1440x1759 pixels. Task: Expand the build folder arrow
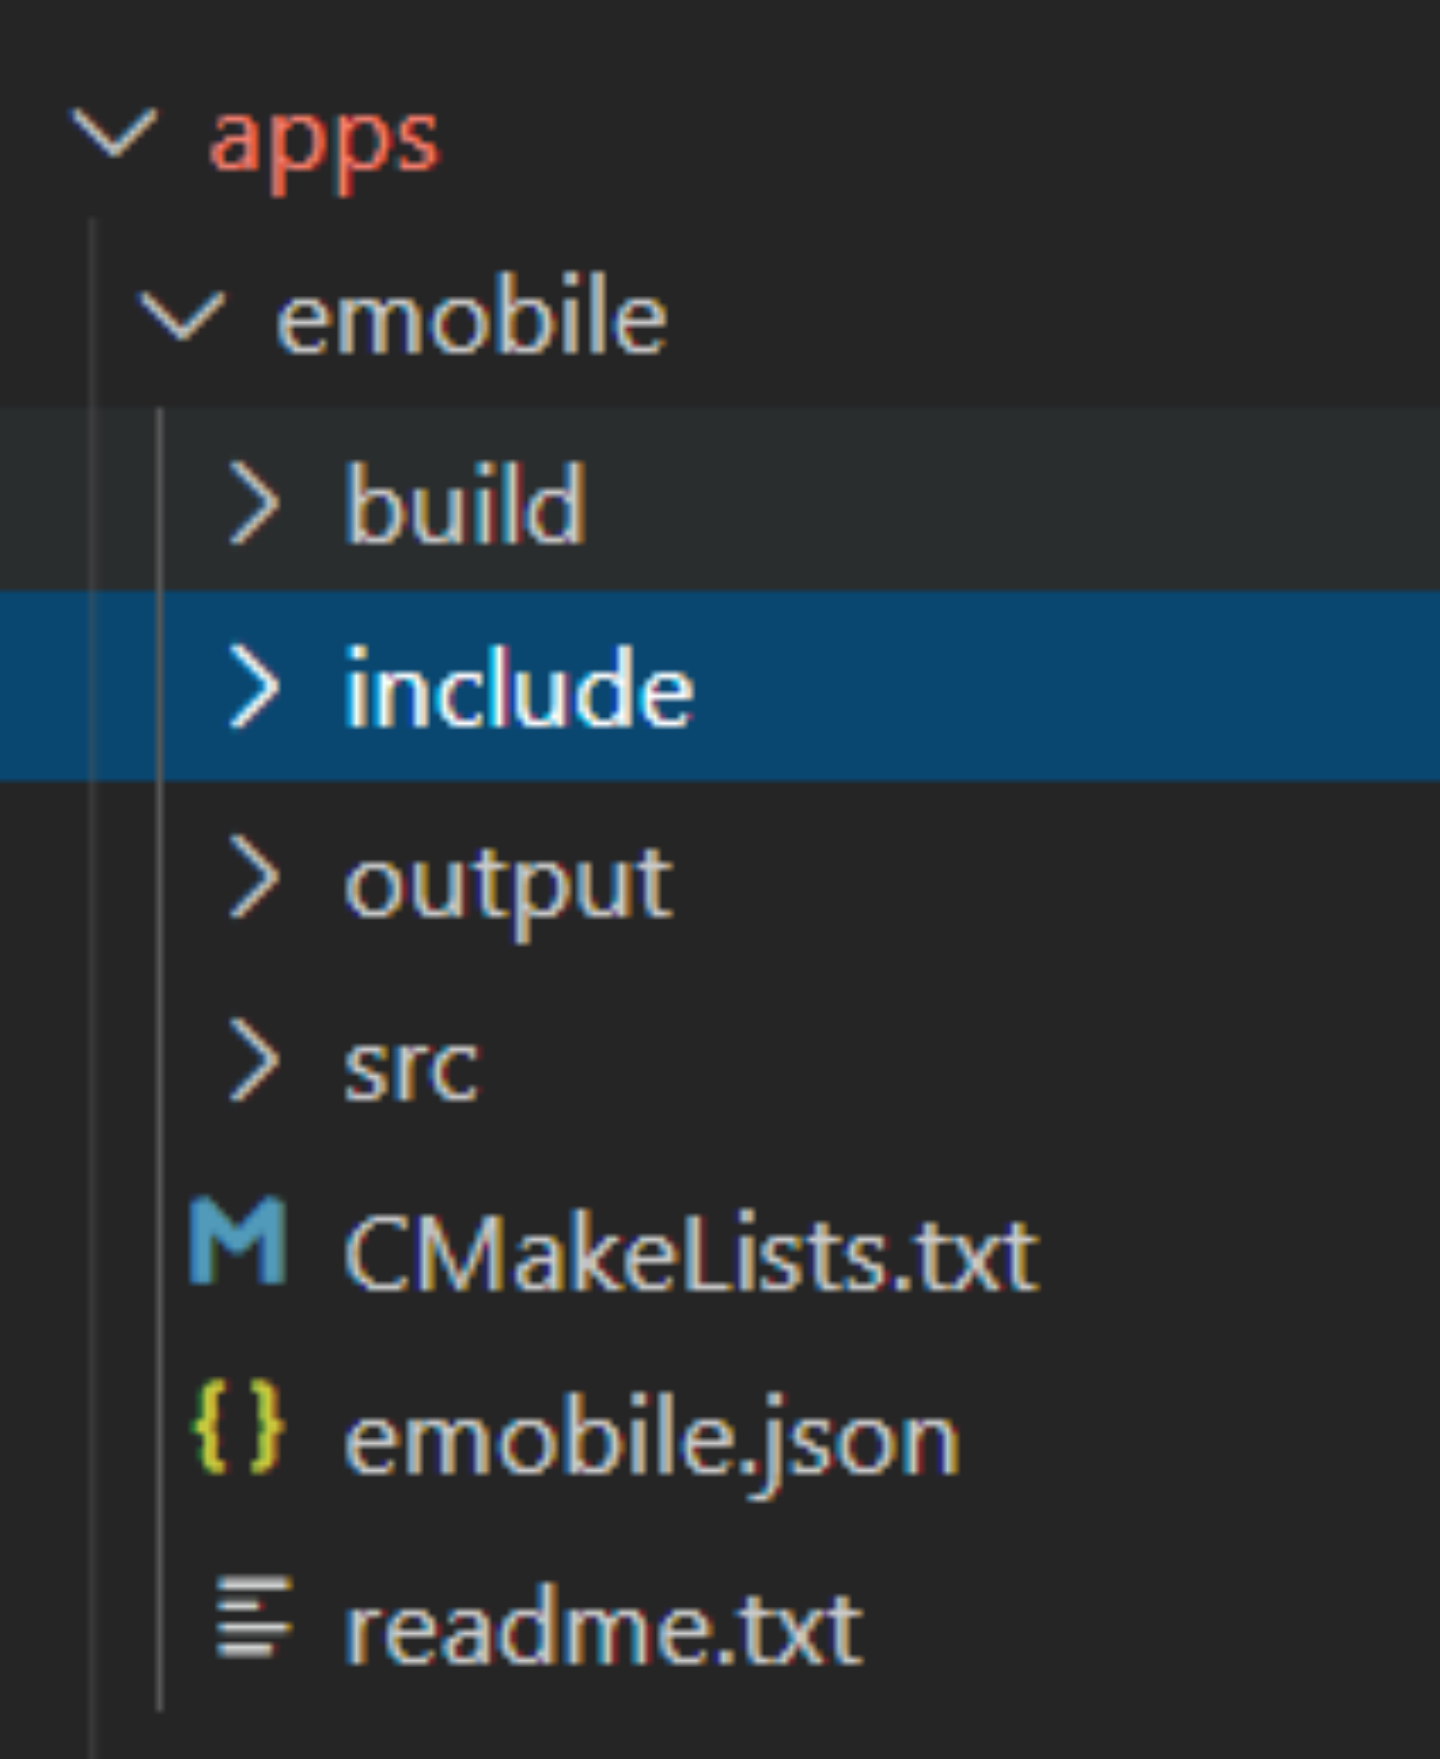click(x=254, y=503)
